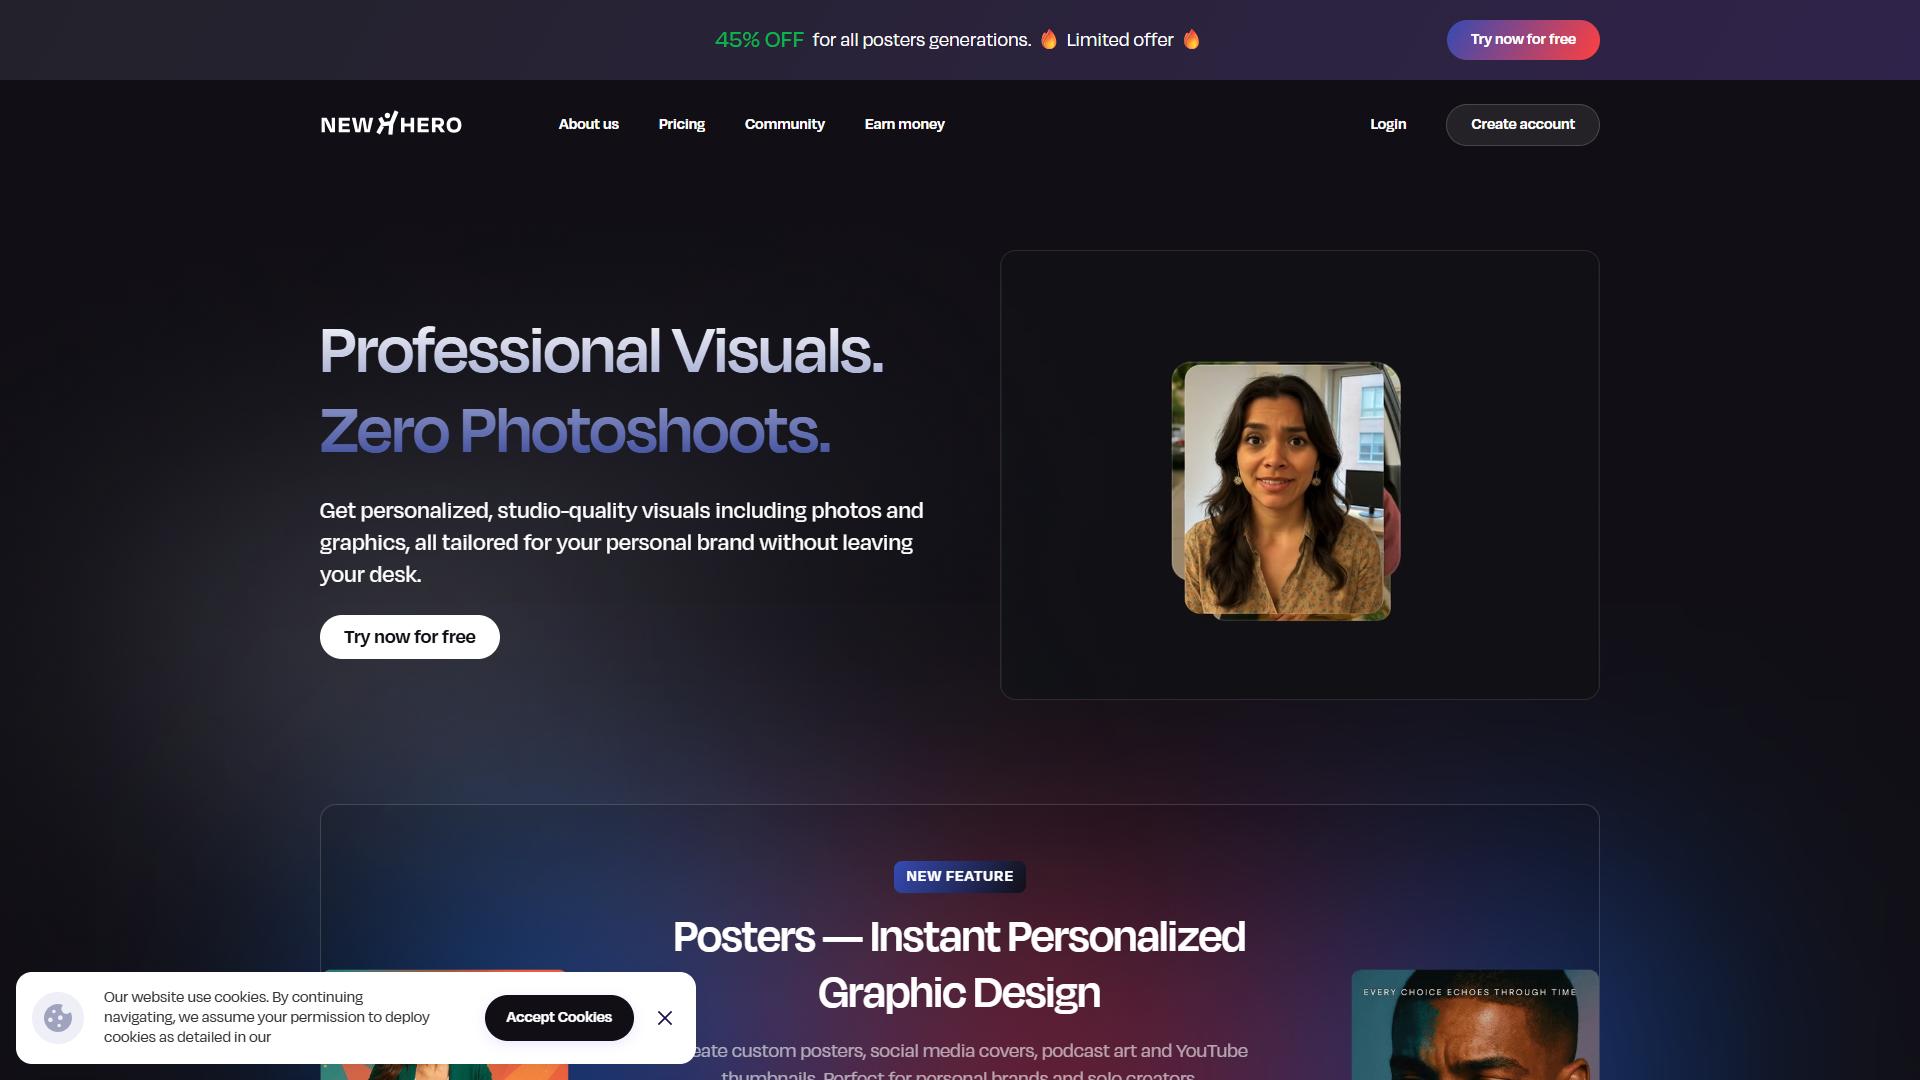This screenshot has height=1080, width=1920.
Task: Go to the Pricing page
Action: click(682, 124)
